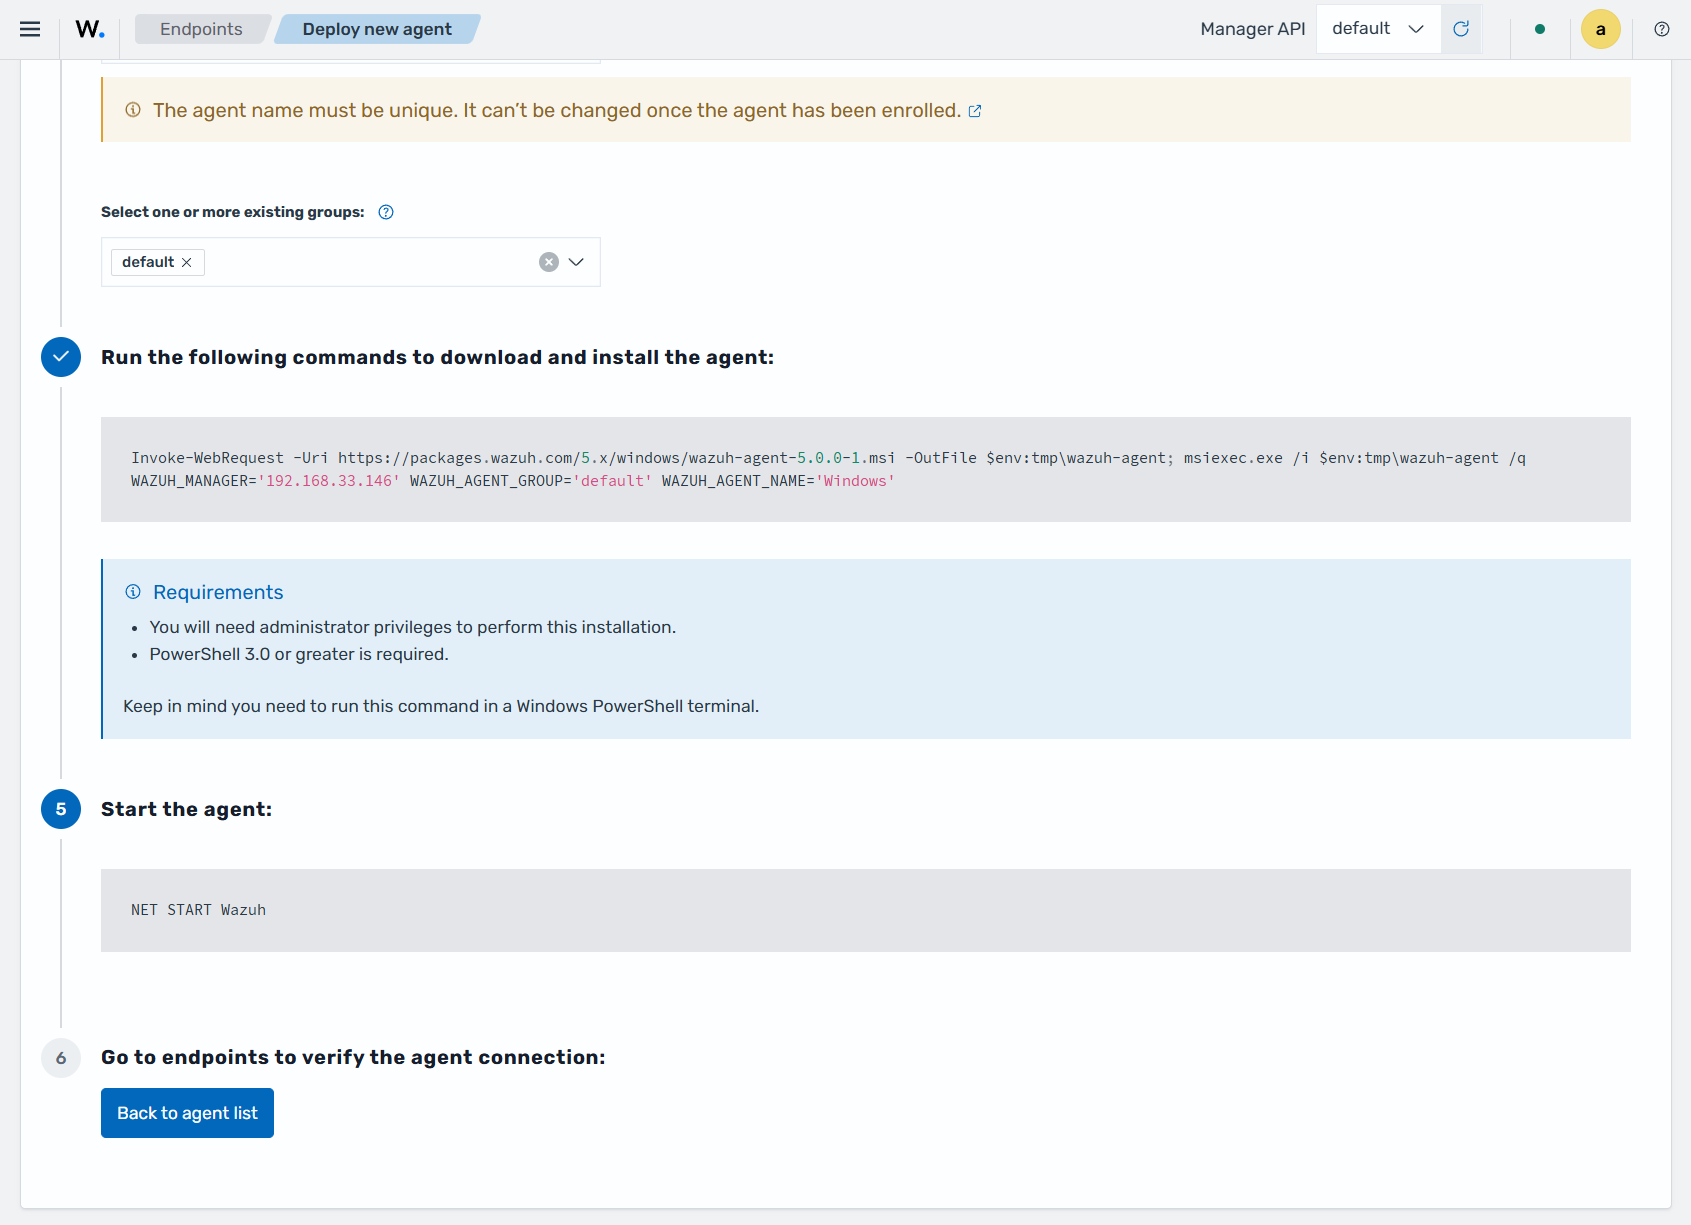Click the PowerShell 3.0 requirement text
The width and height of the screenshot is (1691, 1225).
coord(299,654)
